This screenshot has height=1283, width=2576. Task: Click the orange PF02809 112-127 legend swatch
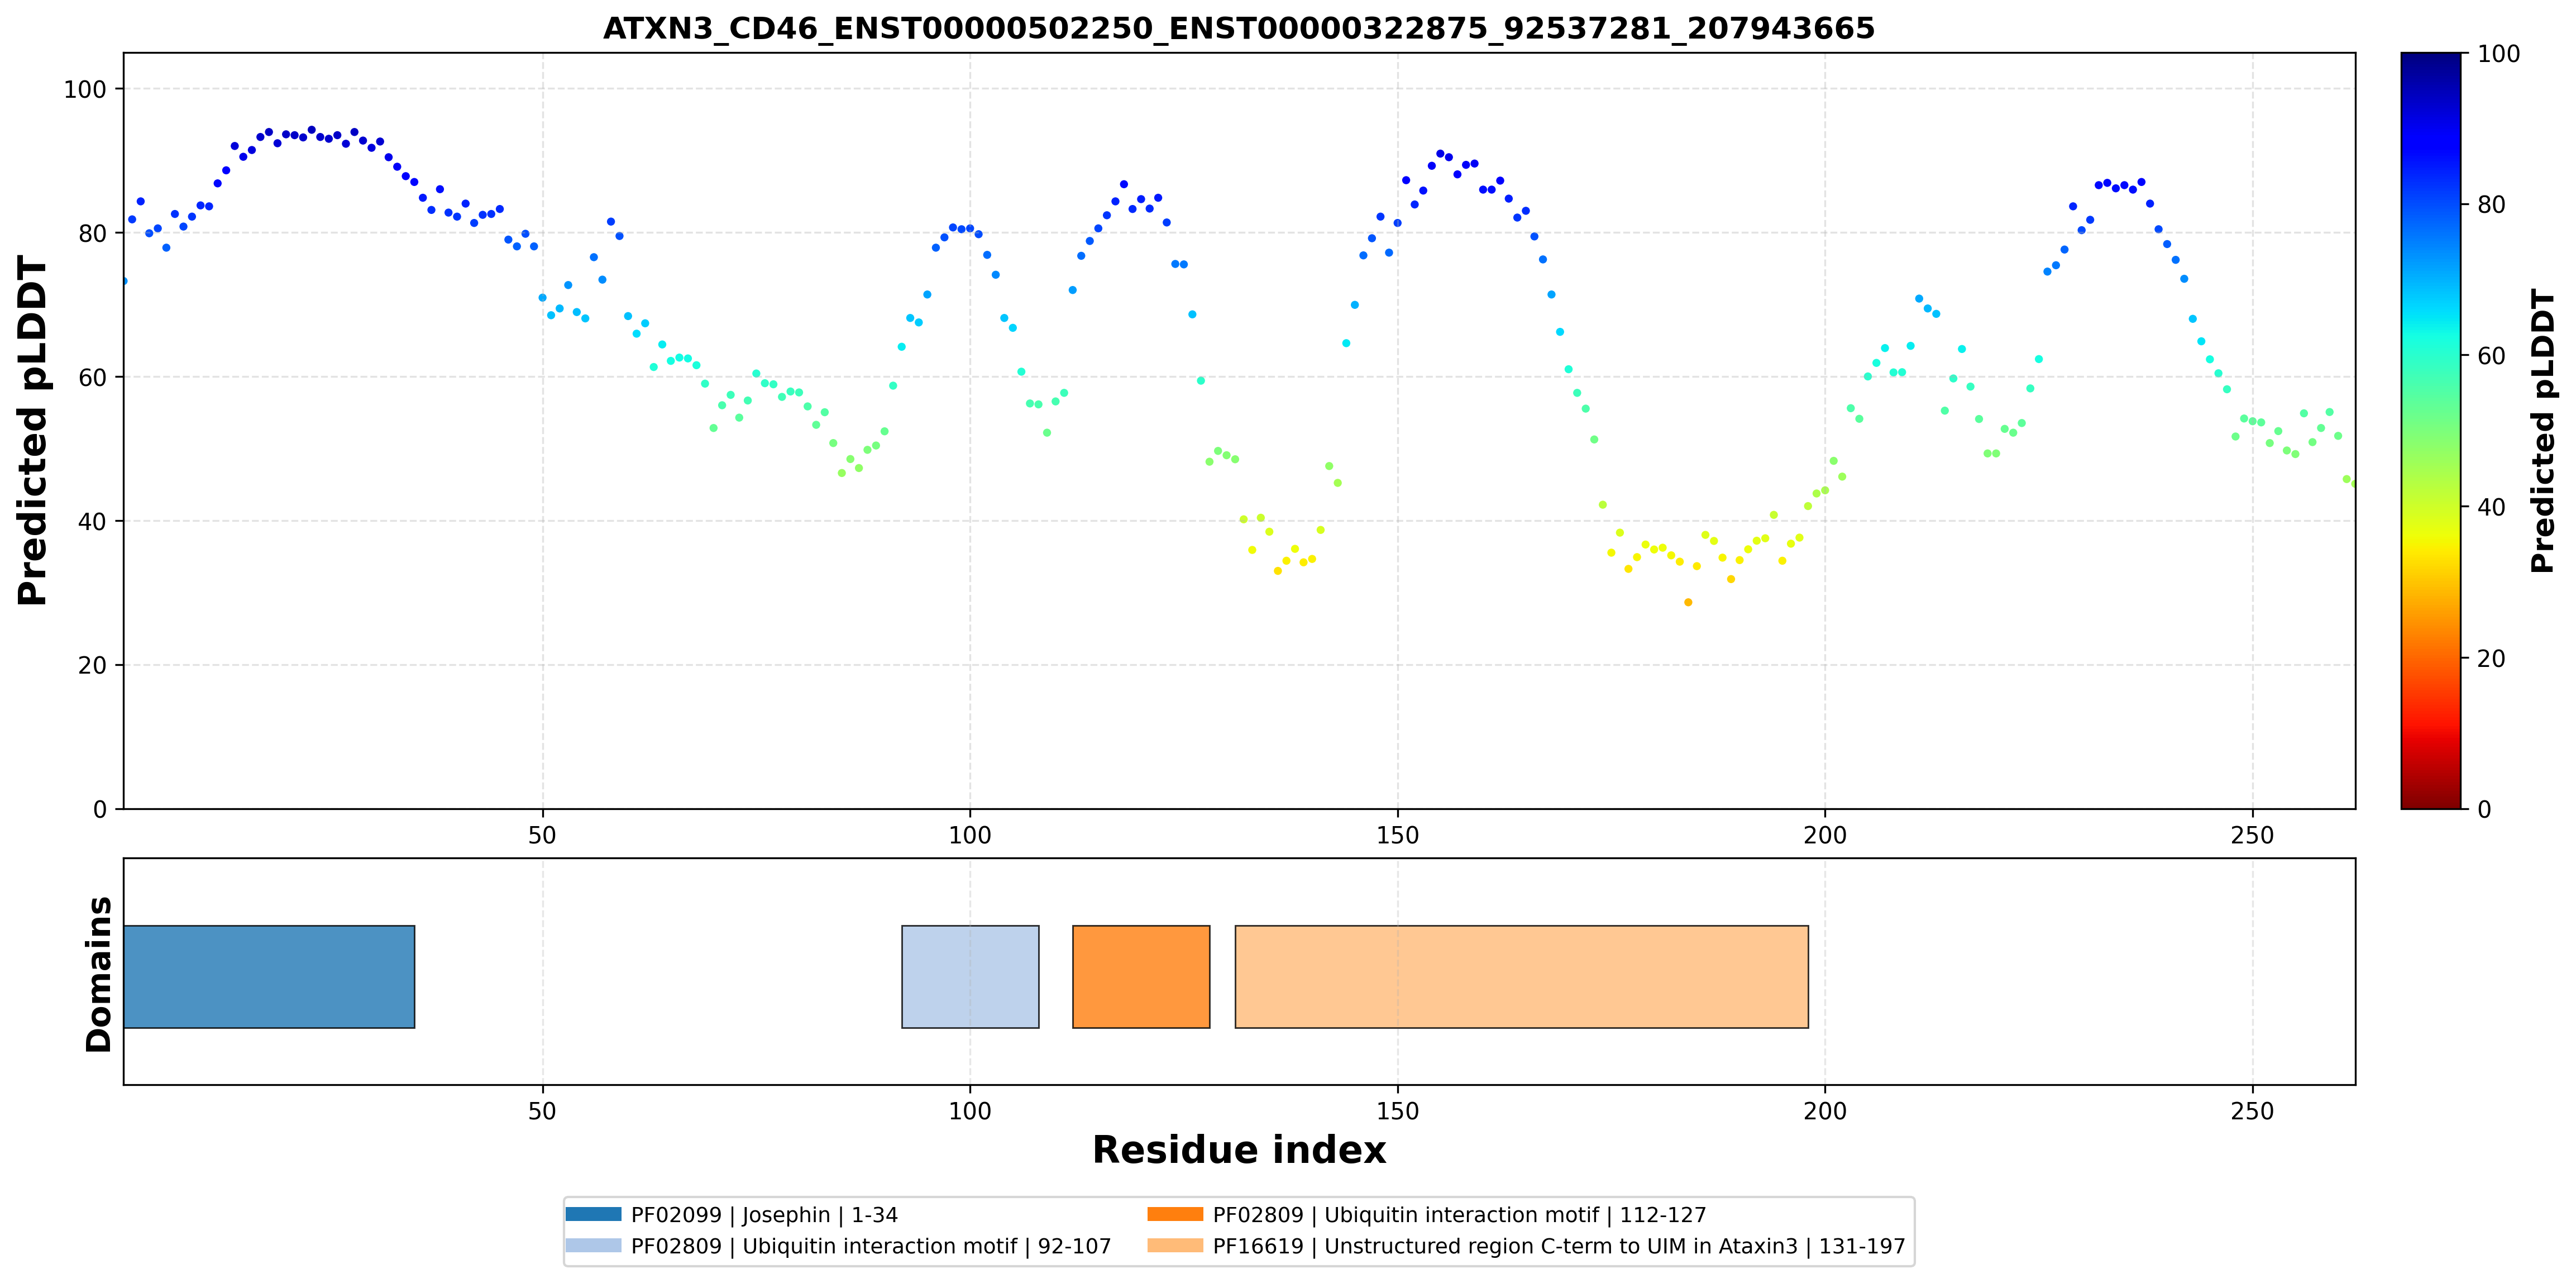coord(1175,1214)
